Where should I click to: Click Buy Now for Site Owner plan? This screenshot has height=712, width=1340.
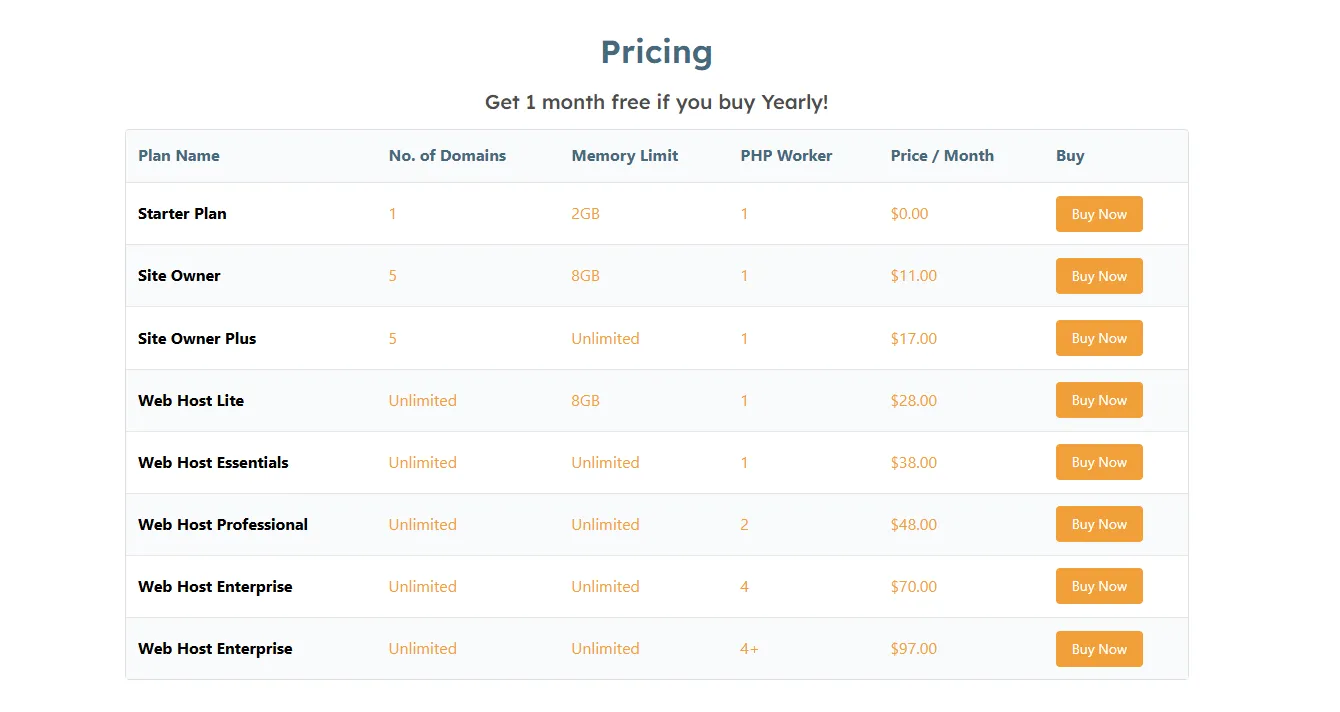pos(1099,275)
